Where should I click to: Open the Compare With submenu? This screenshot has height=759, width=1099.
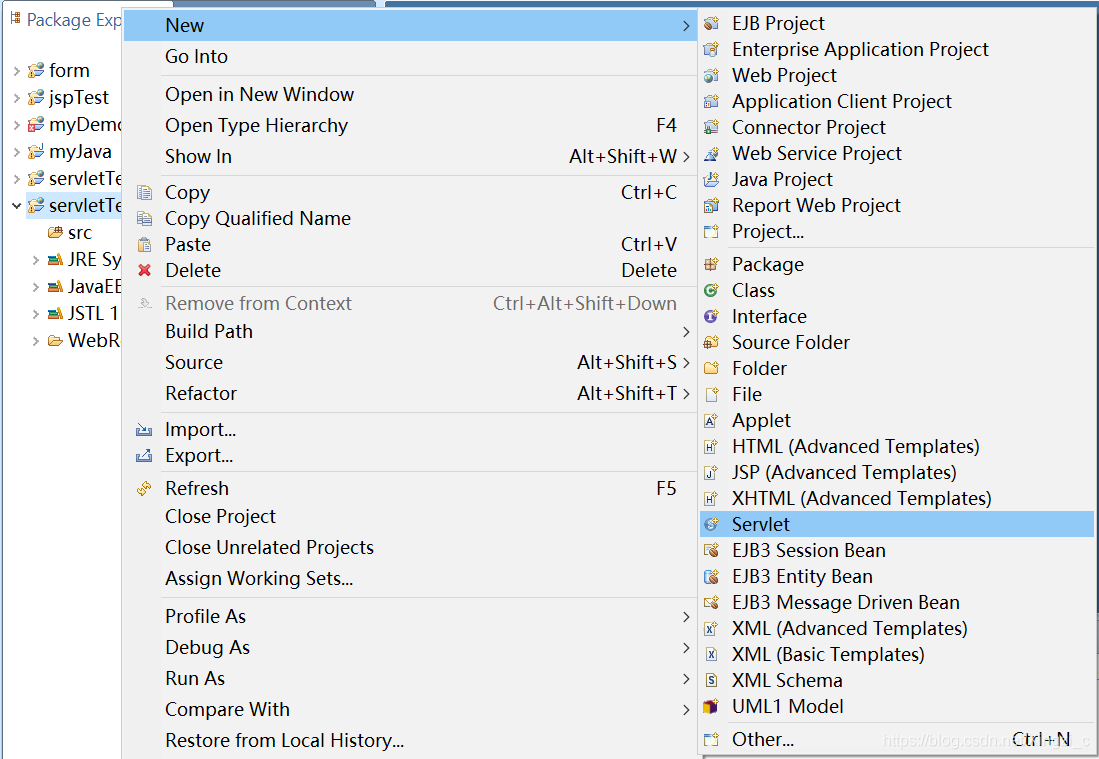coord(410,709)
